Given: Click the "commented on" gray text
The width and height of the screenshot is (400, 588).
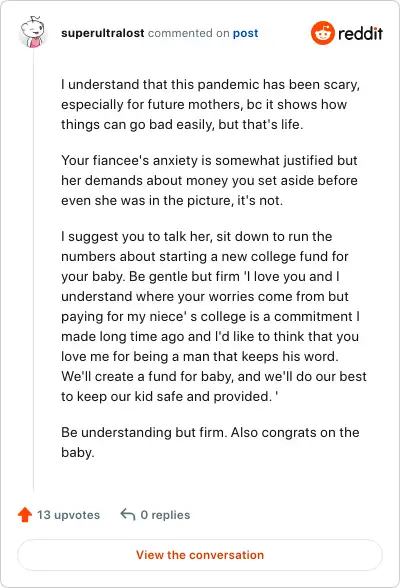Looking at the screenshot, I should (189, 33).
